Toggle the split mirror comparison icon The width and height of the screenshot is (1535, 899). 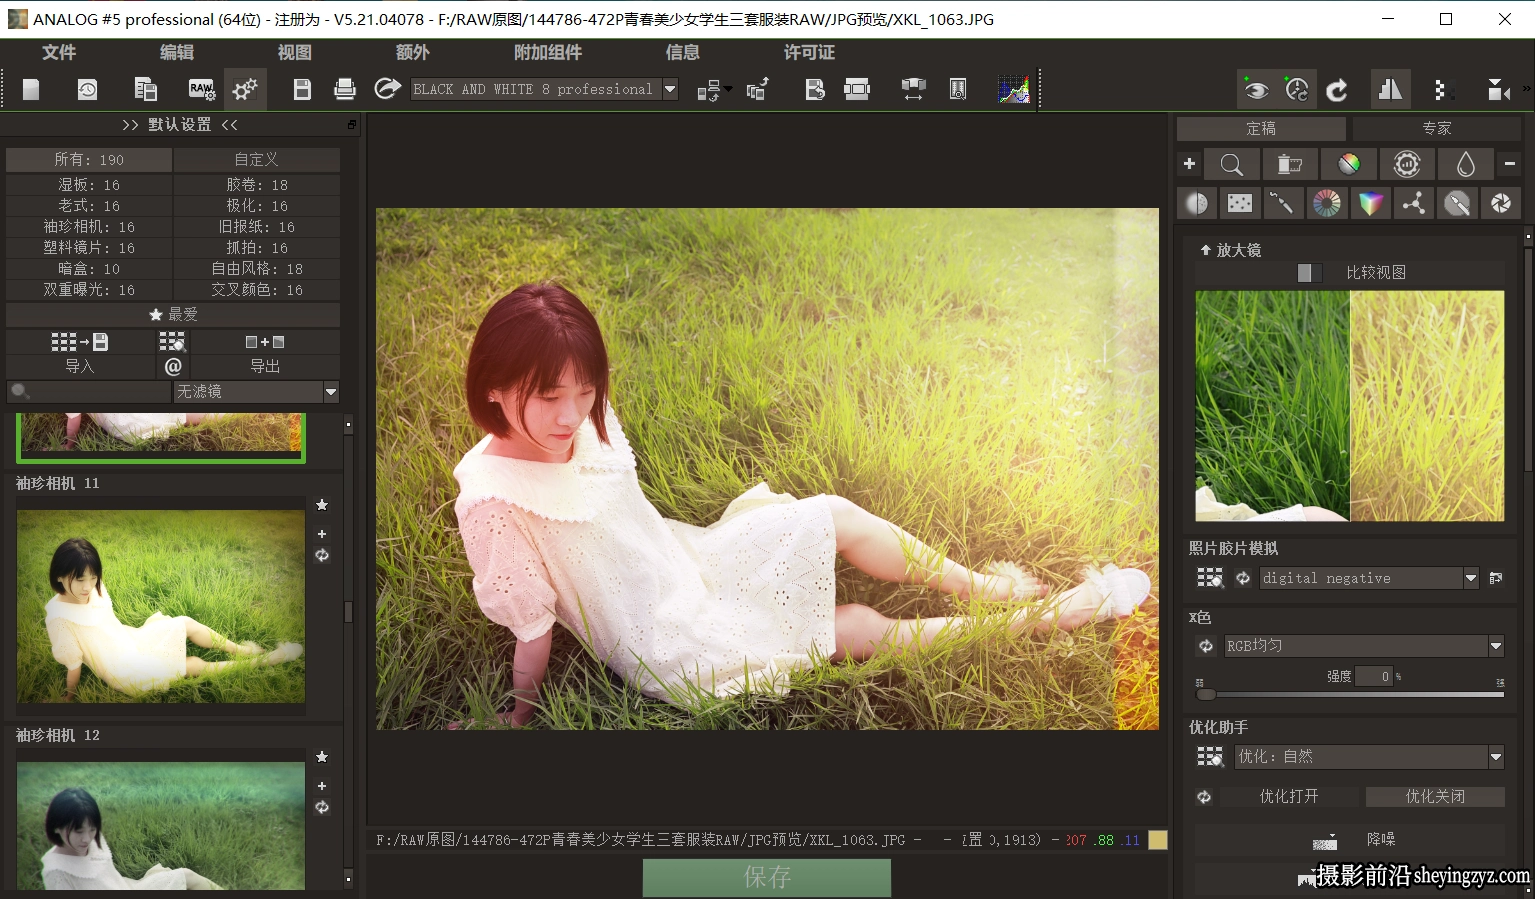(1390, 90)
